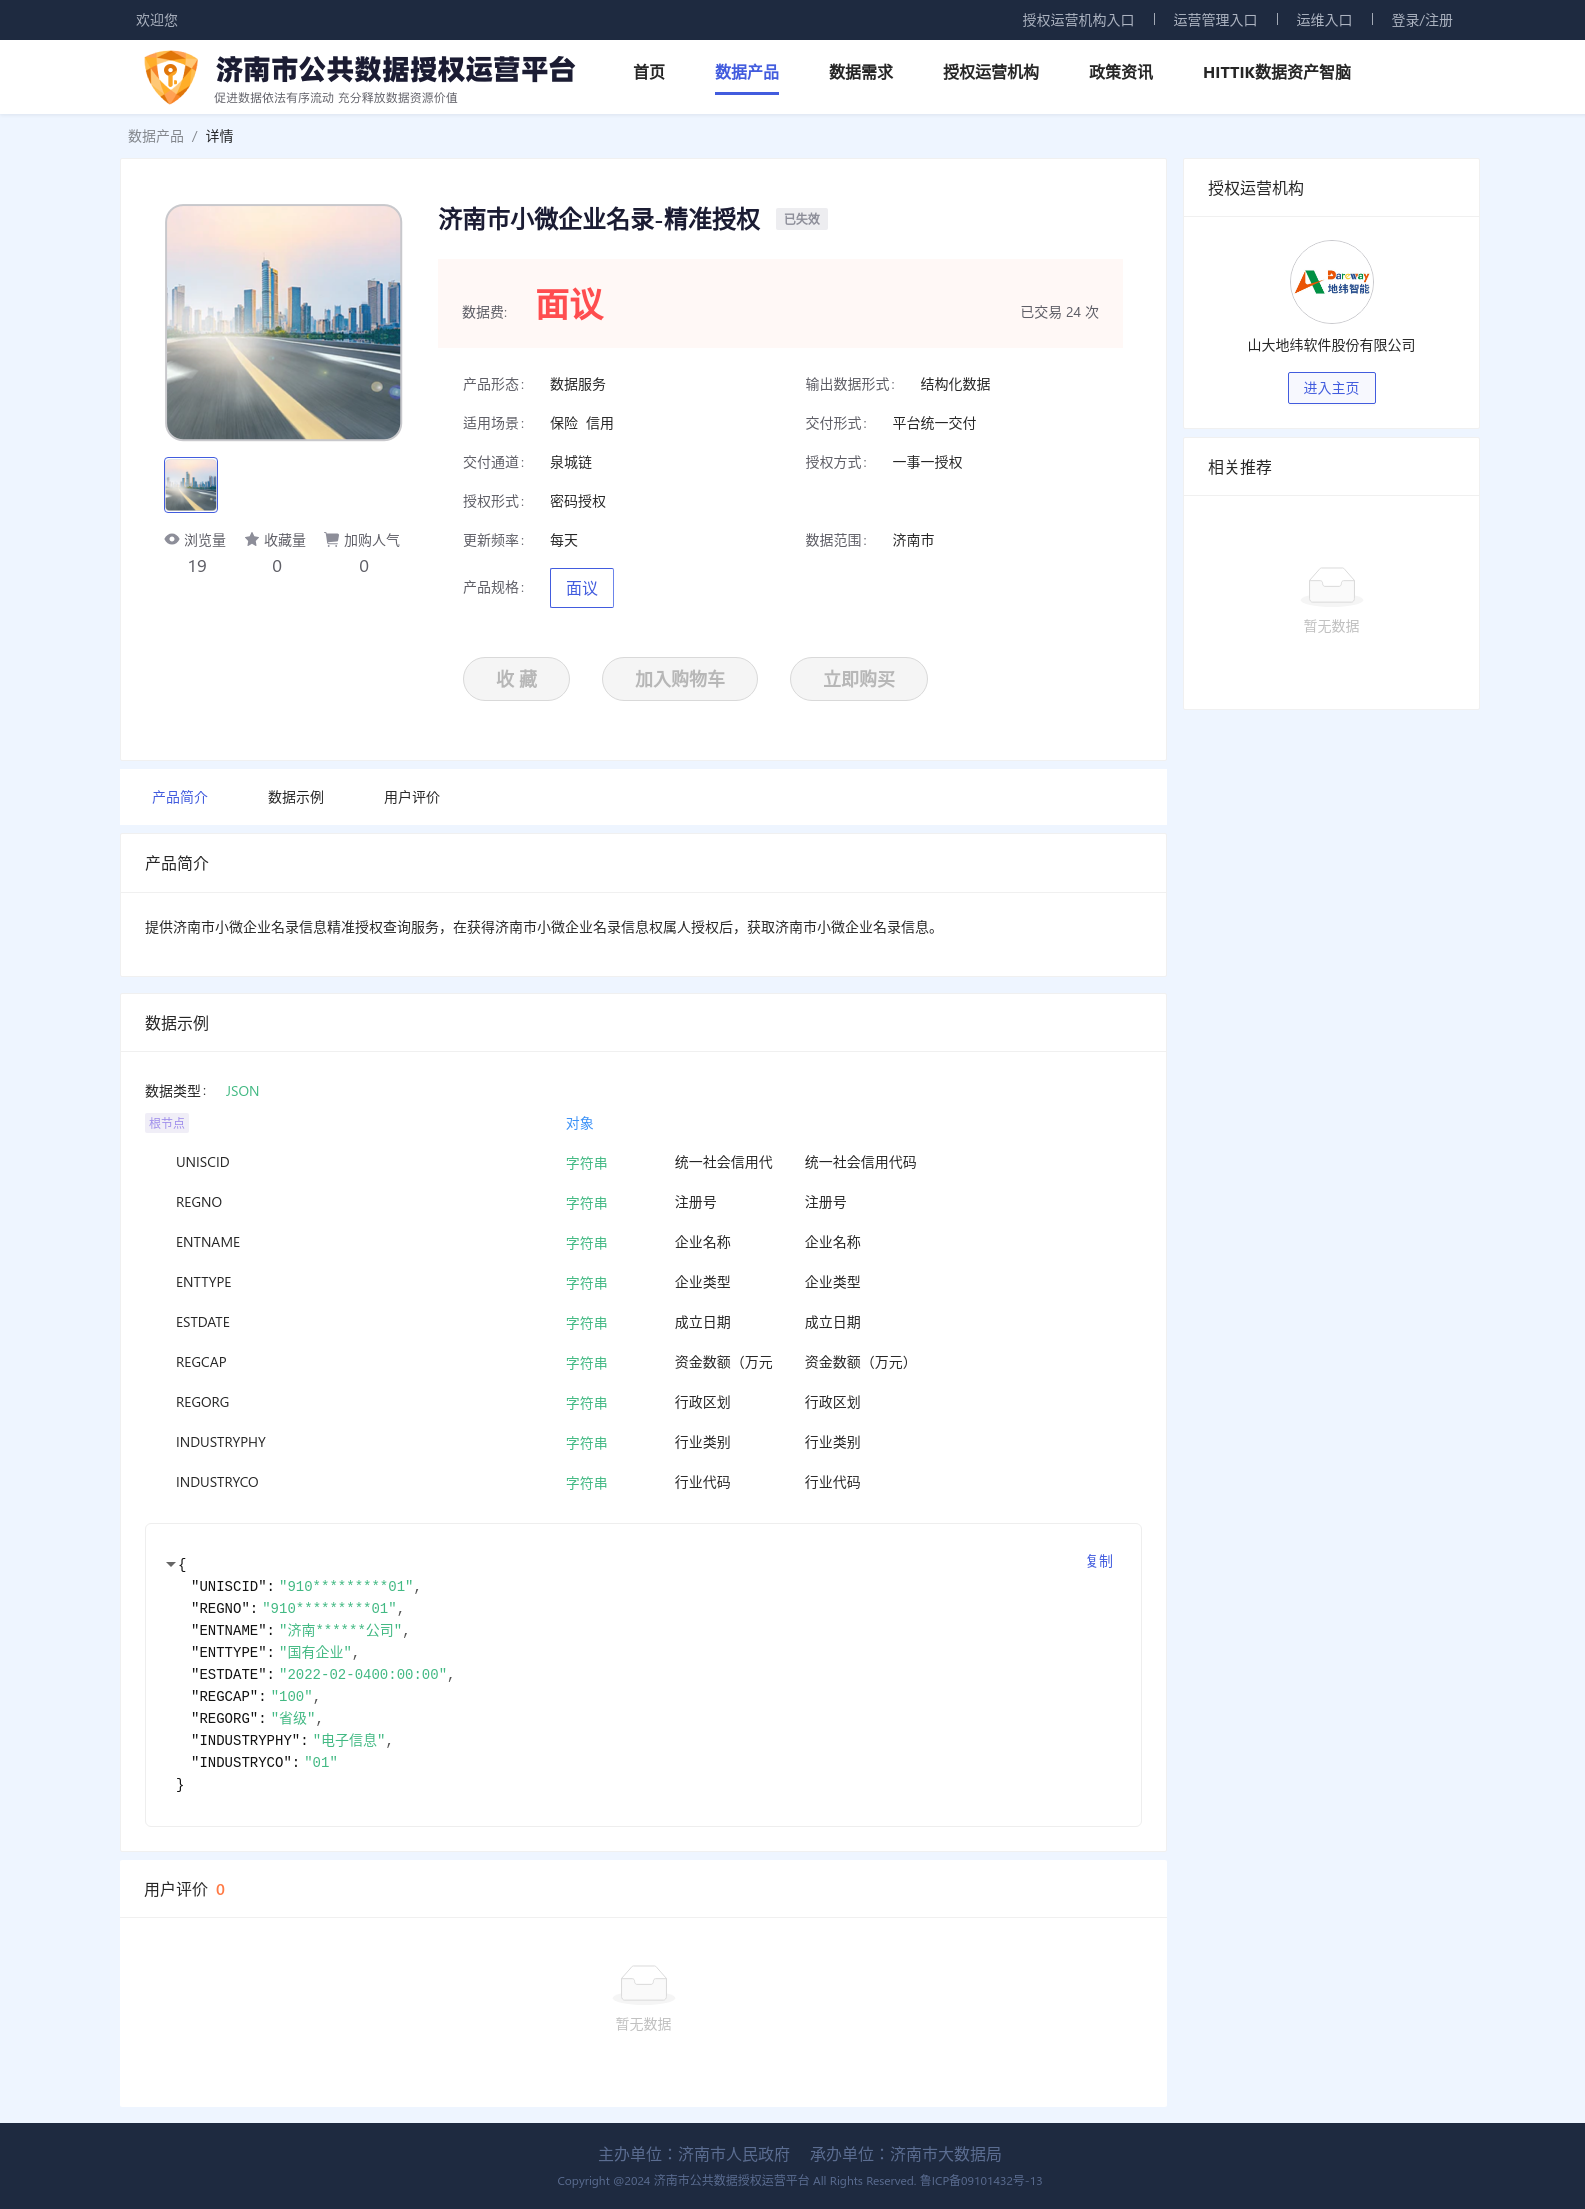1585x2209 pixels.
Task: Click the ENTTYPE field row name
Action: click(x=204, y=1282)
